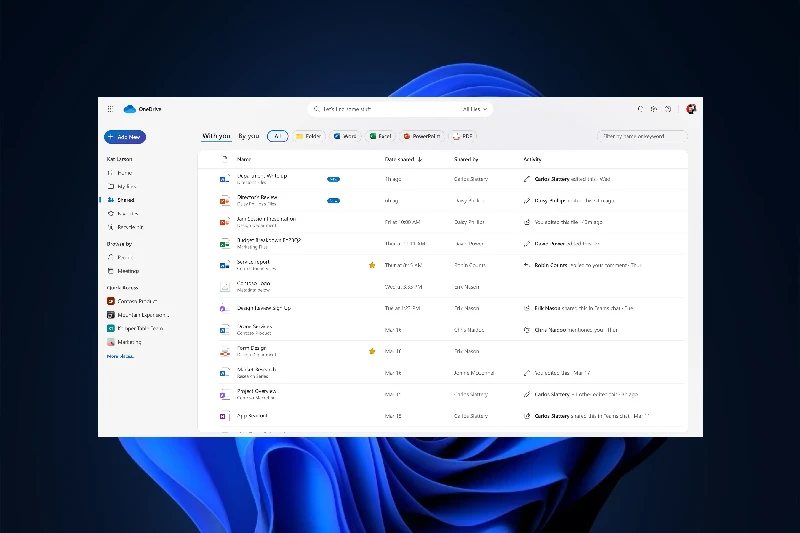Click Jenna's name in Market Research row
Screen dimensions: 800x533
[x=473, y=373]
